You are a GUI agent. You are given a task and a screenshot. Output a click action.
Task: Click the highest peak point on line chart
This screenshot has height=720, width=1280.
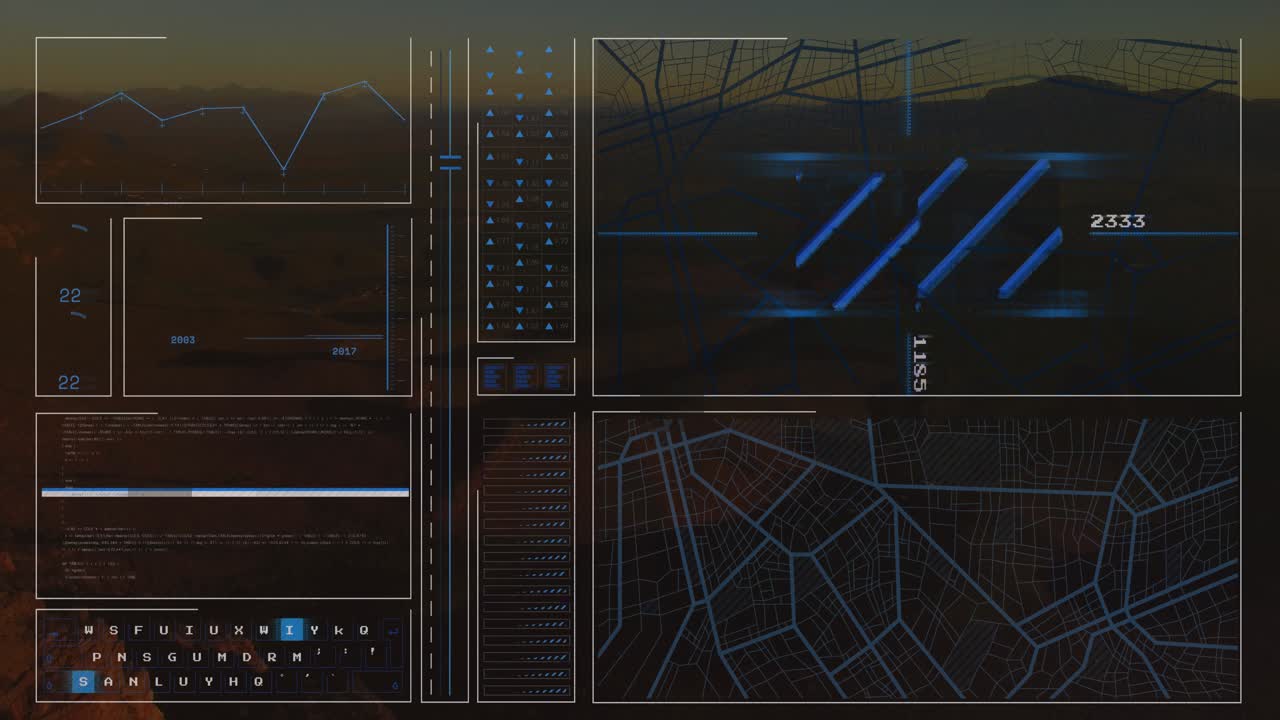pyautogui.click(x=364, y=83)
